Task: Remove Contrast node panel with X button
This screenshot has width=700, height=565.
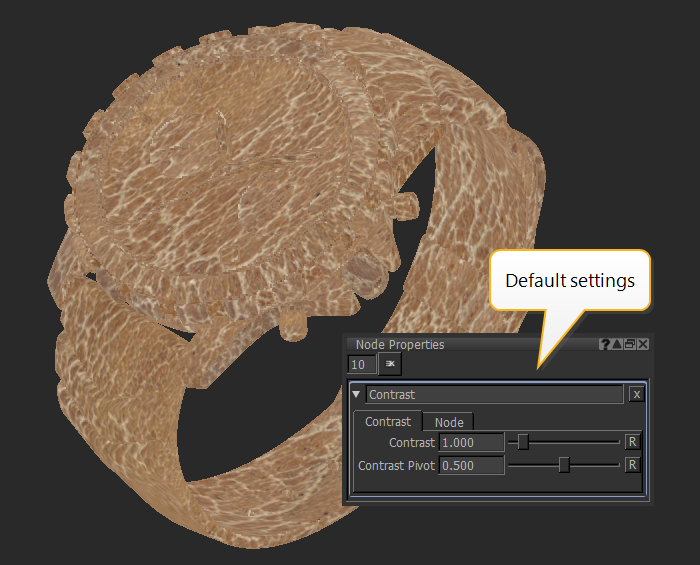Action: [637, 395]
